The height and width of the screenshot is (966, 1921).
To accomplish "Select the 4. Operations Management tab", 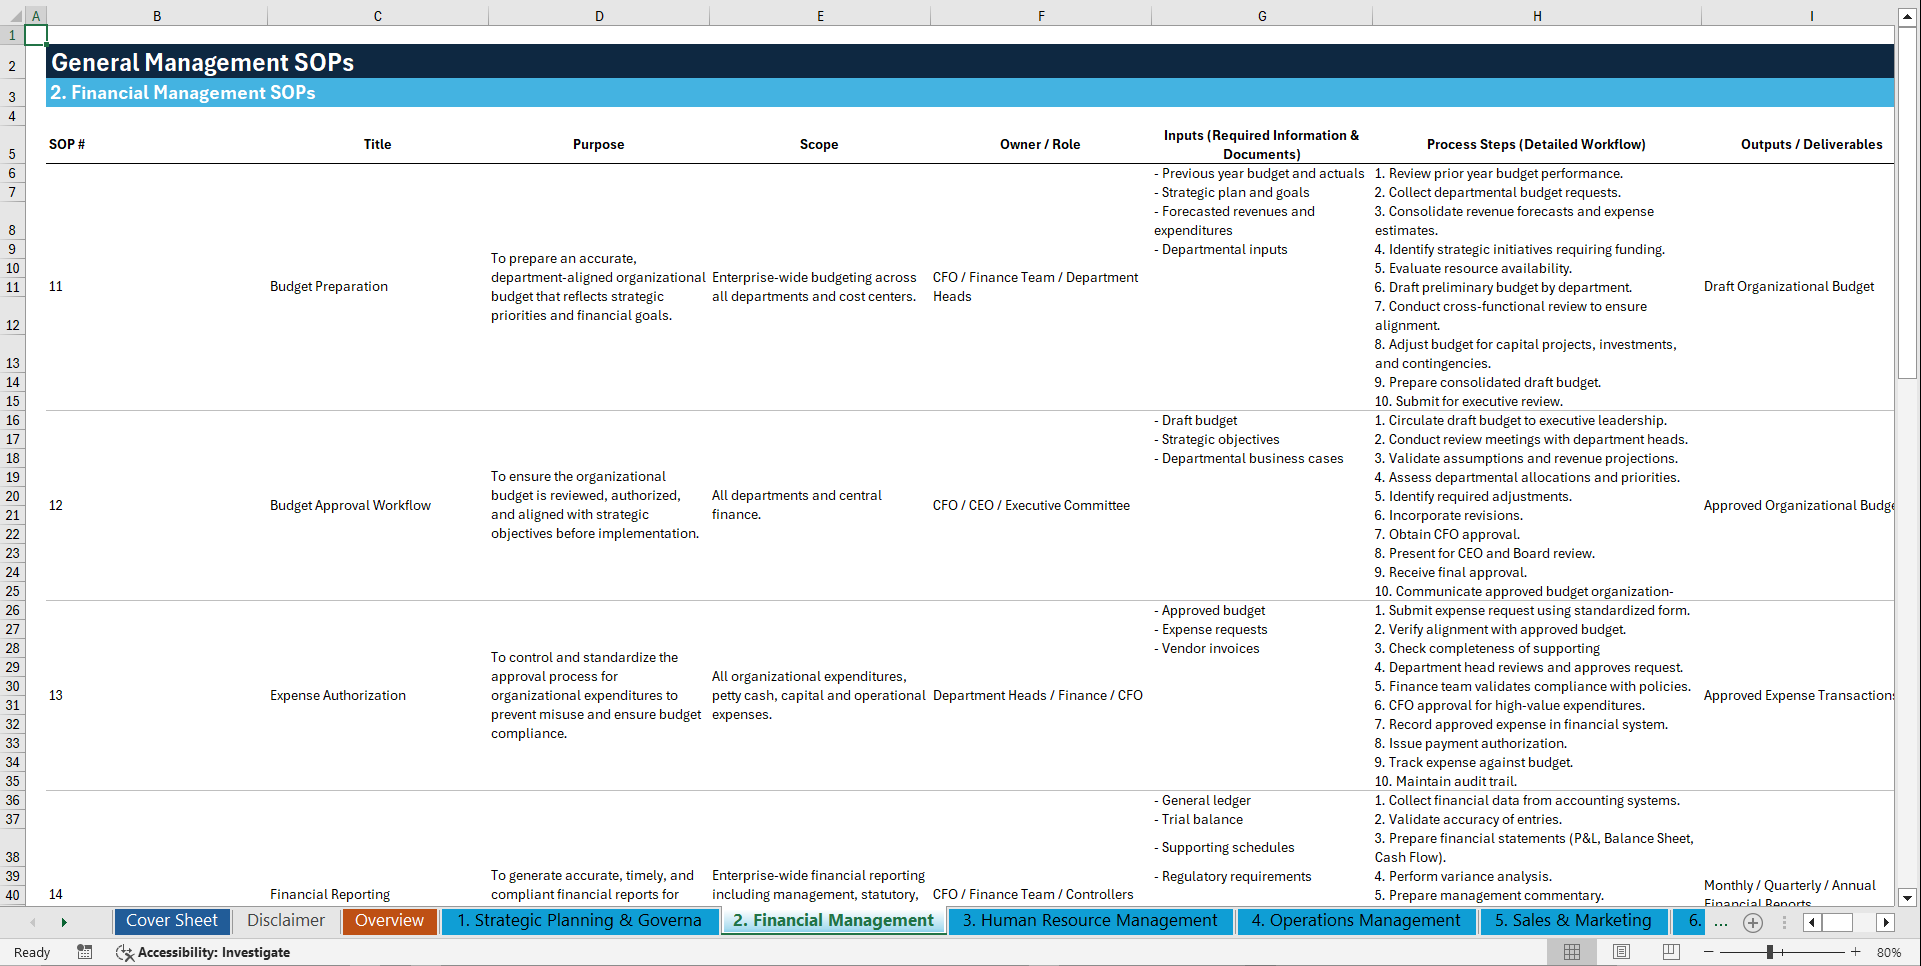I will (1356, 921).
